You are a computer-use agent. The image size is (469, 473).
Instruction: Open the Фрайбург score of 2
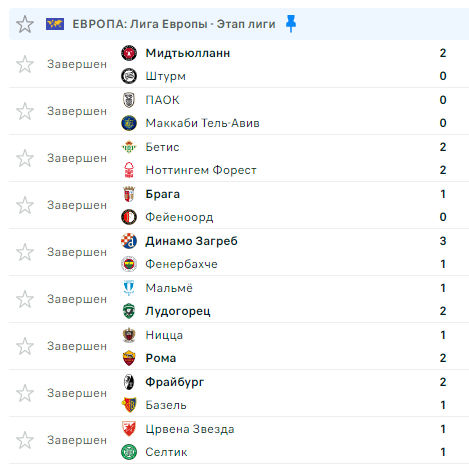click(x=443, y=382)
